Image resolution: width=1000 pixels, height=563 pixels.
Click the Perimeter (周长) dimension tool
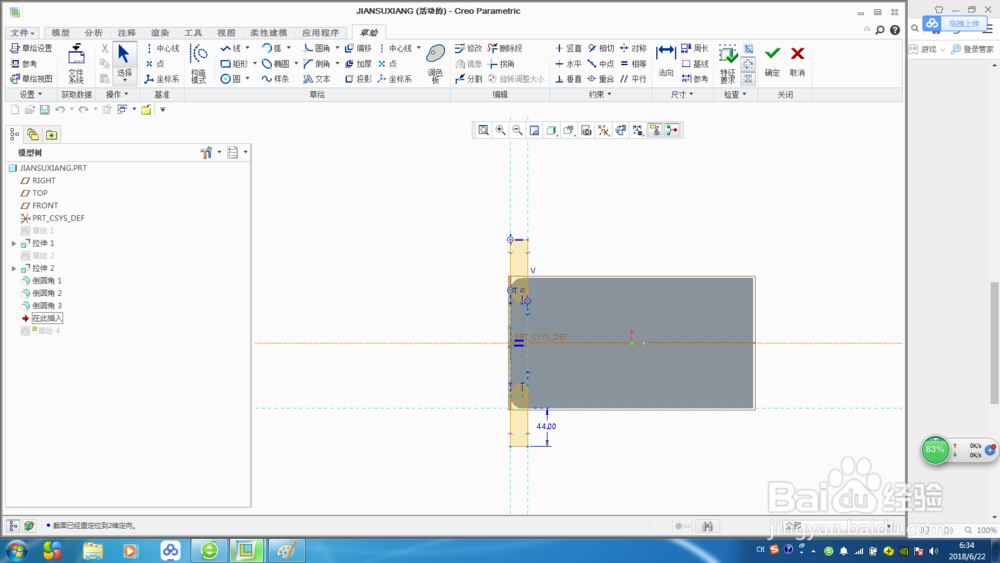pos(695,48)
